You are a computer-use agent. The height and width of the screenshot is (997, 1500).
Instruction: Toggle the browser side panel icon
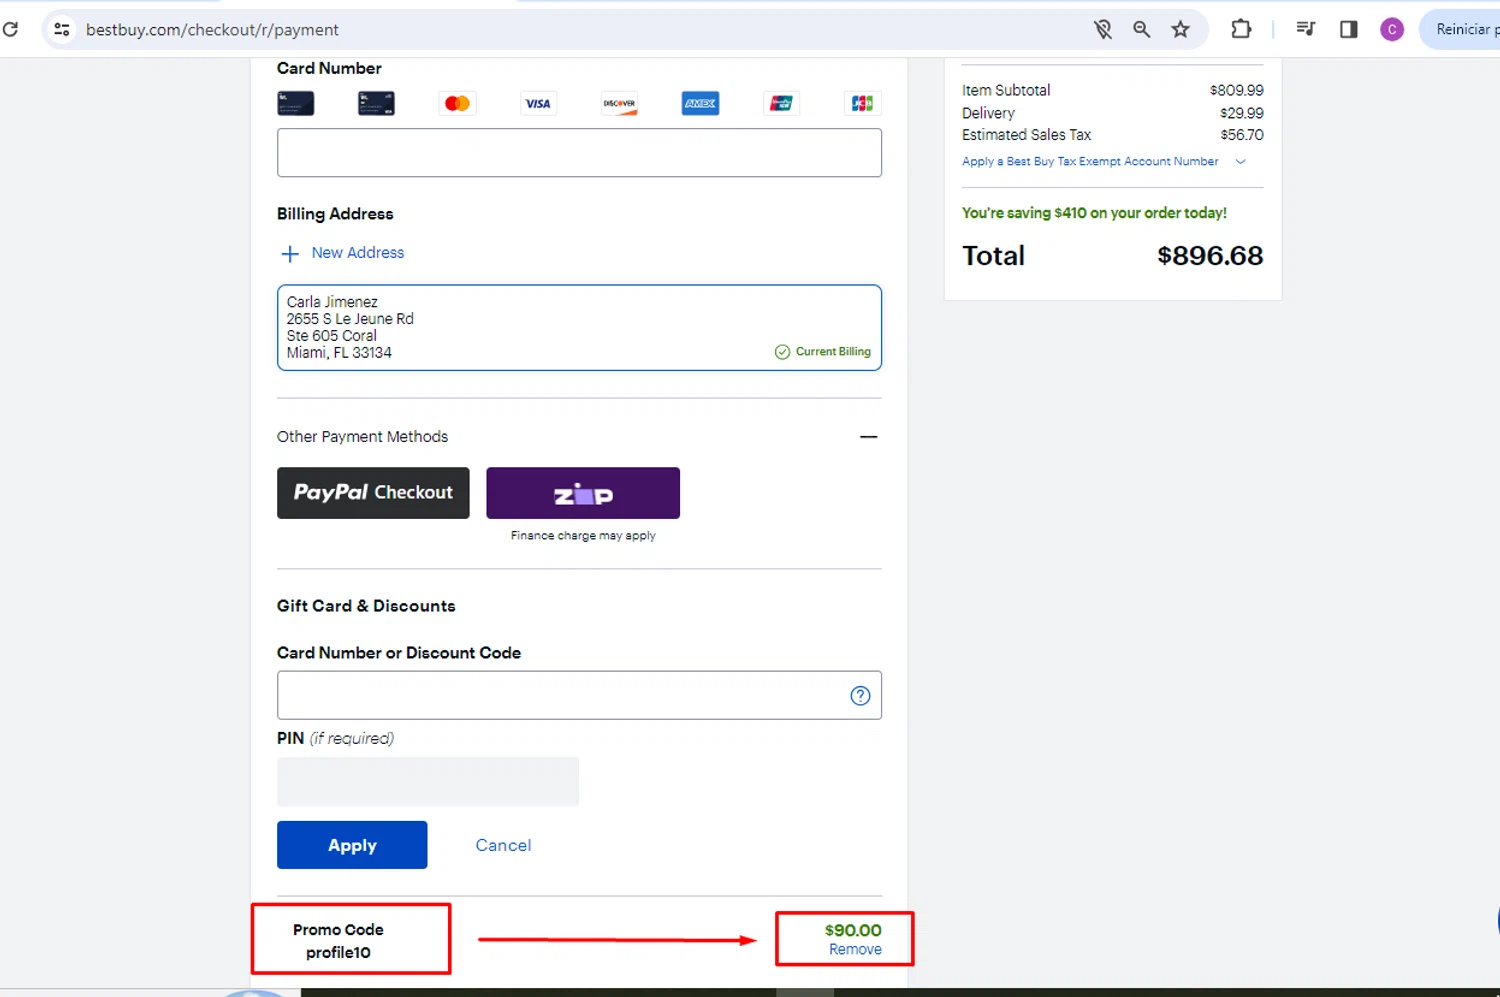click(x=1348, y=29)
